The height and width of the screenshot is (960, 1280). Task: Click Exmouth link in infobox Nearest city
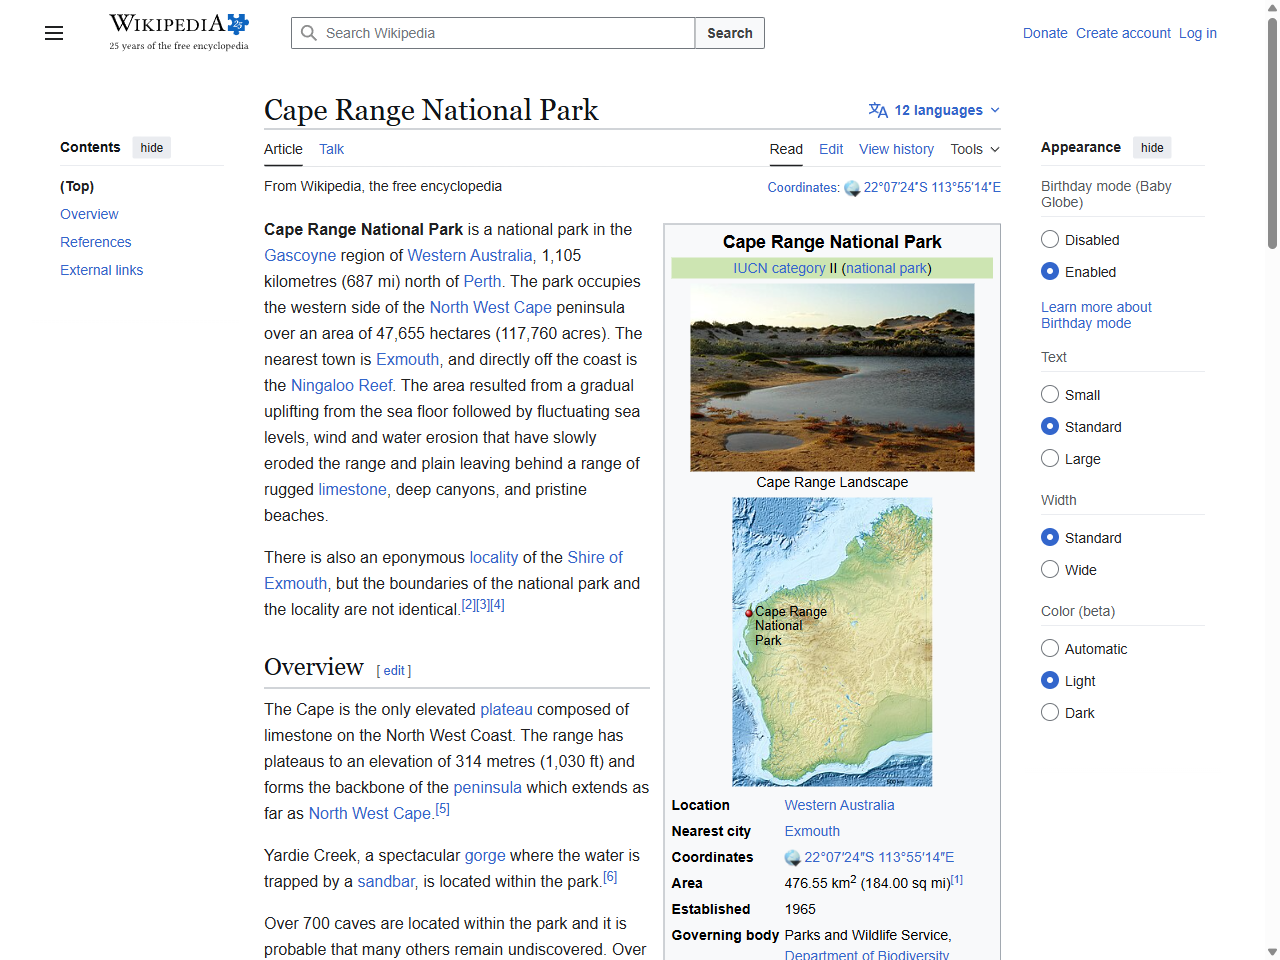[x=812, y=831]
